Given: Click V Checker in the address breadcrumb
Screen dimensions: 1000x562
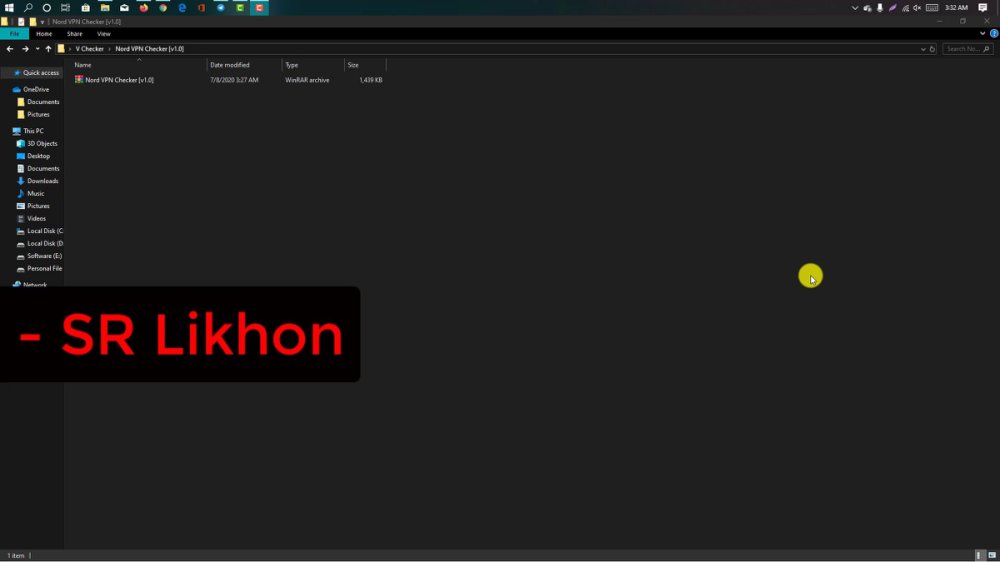Looking at the screenshot, I should click(89, 48).
